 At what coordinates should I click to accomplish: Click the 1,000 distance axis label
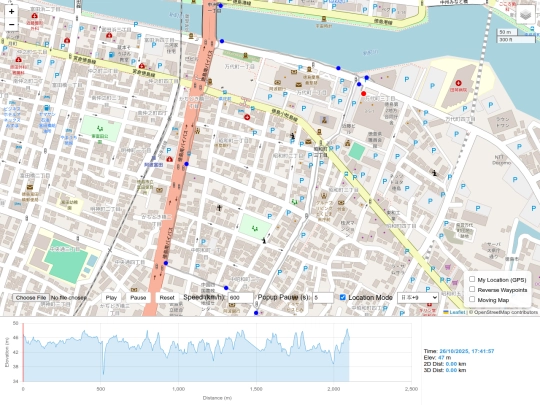178,389
